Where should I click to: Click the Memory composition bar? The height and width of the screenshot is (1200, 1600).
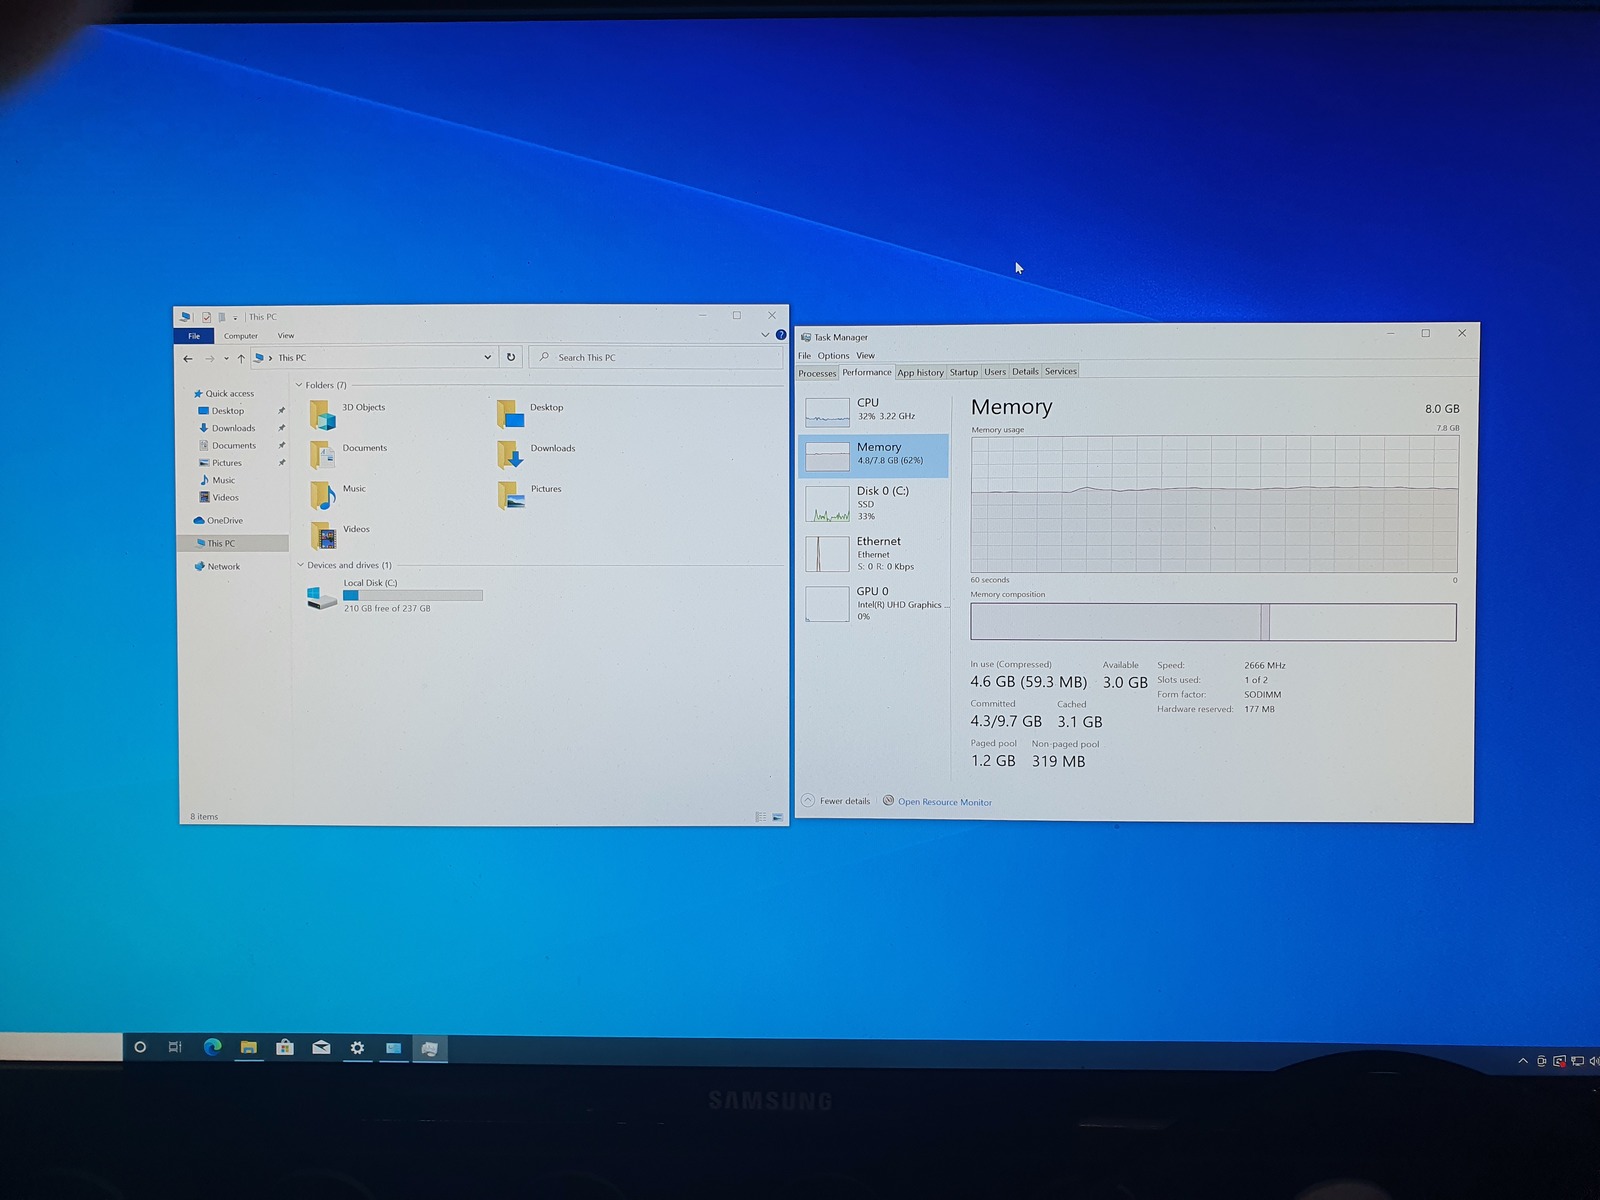(1213, 622)
